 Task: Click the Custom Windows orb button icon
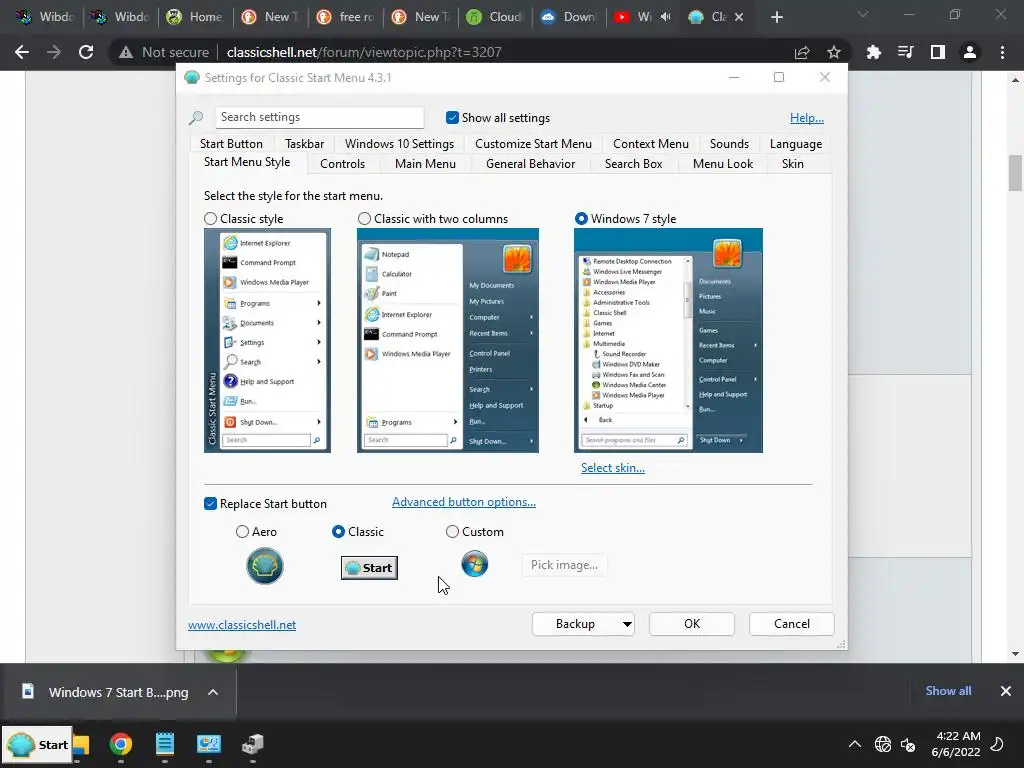[474, 564]
